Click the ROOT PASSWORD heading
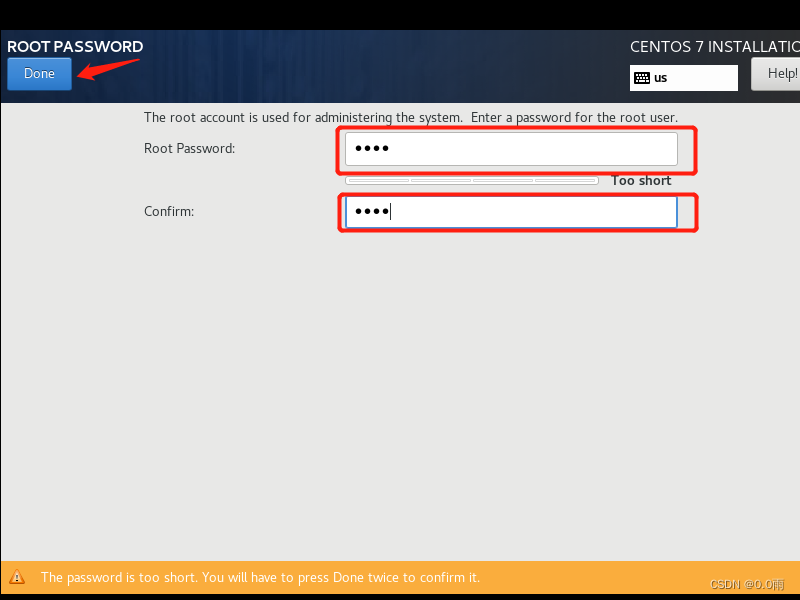This screenshot has height=600, width=800. point(74,46)
